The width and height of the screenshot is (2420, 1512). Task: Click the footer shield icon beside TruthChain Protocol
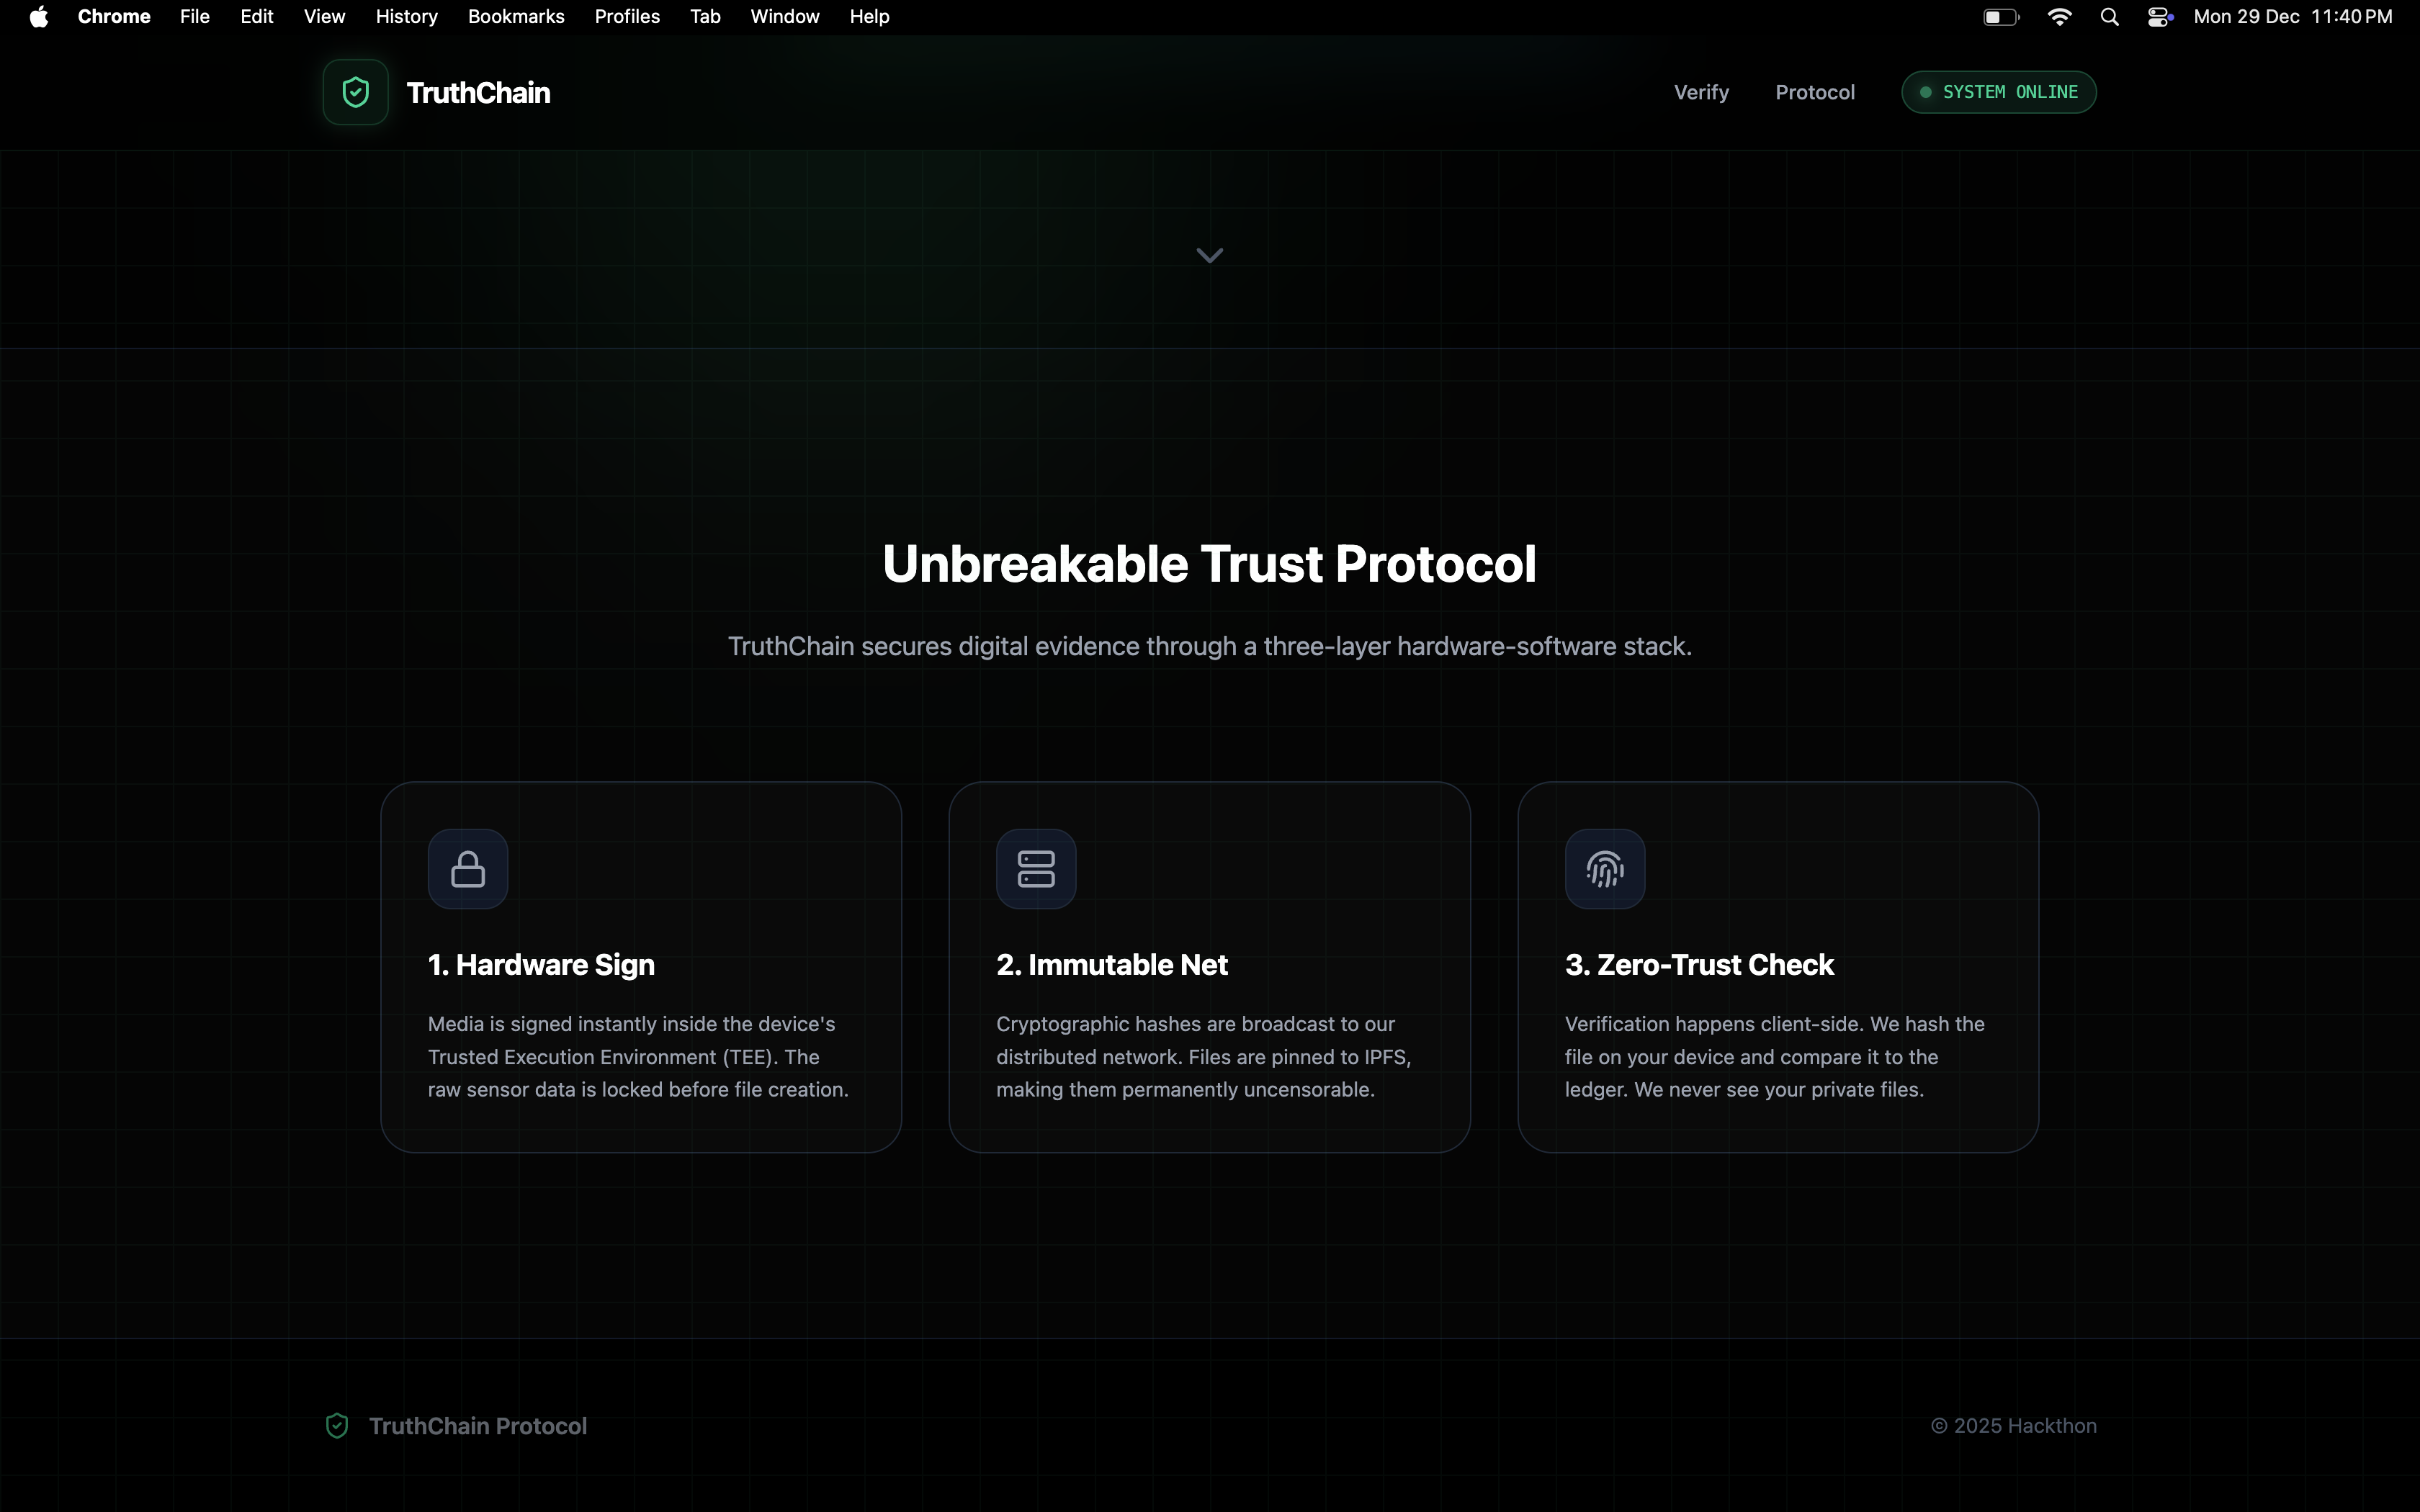point(337,1426)
